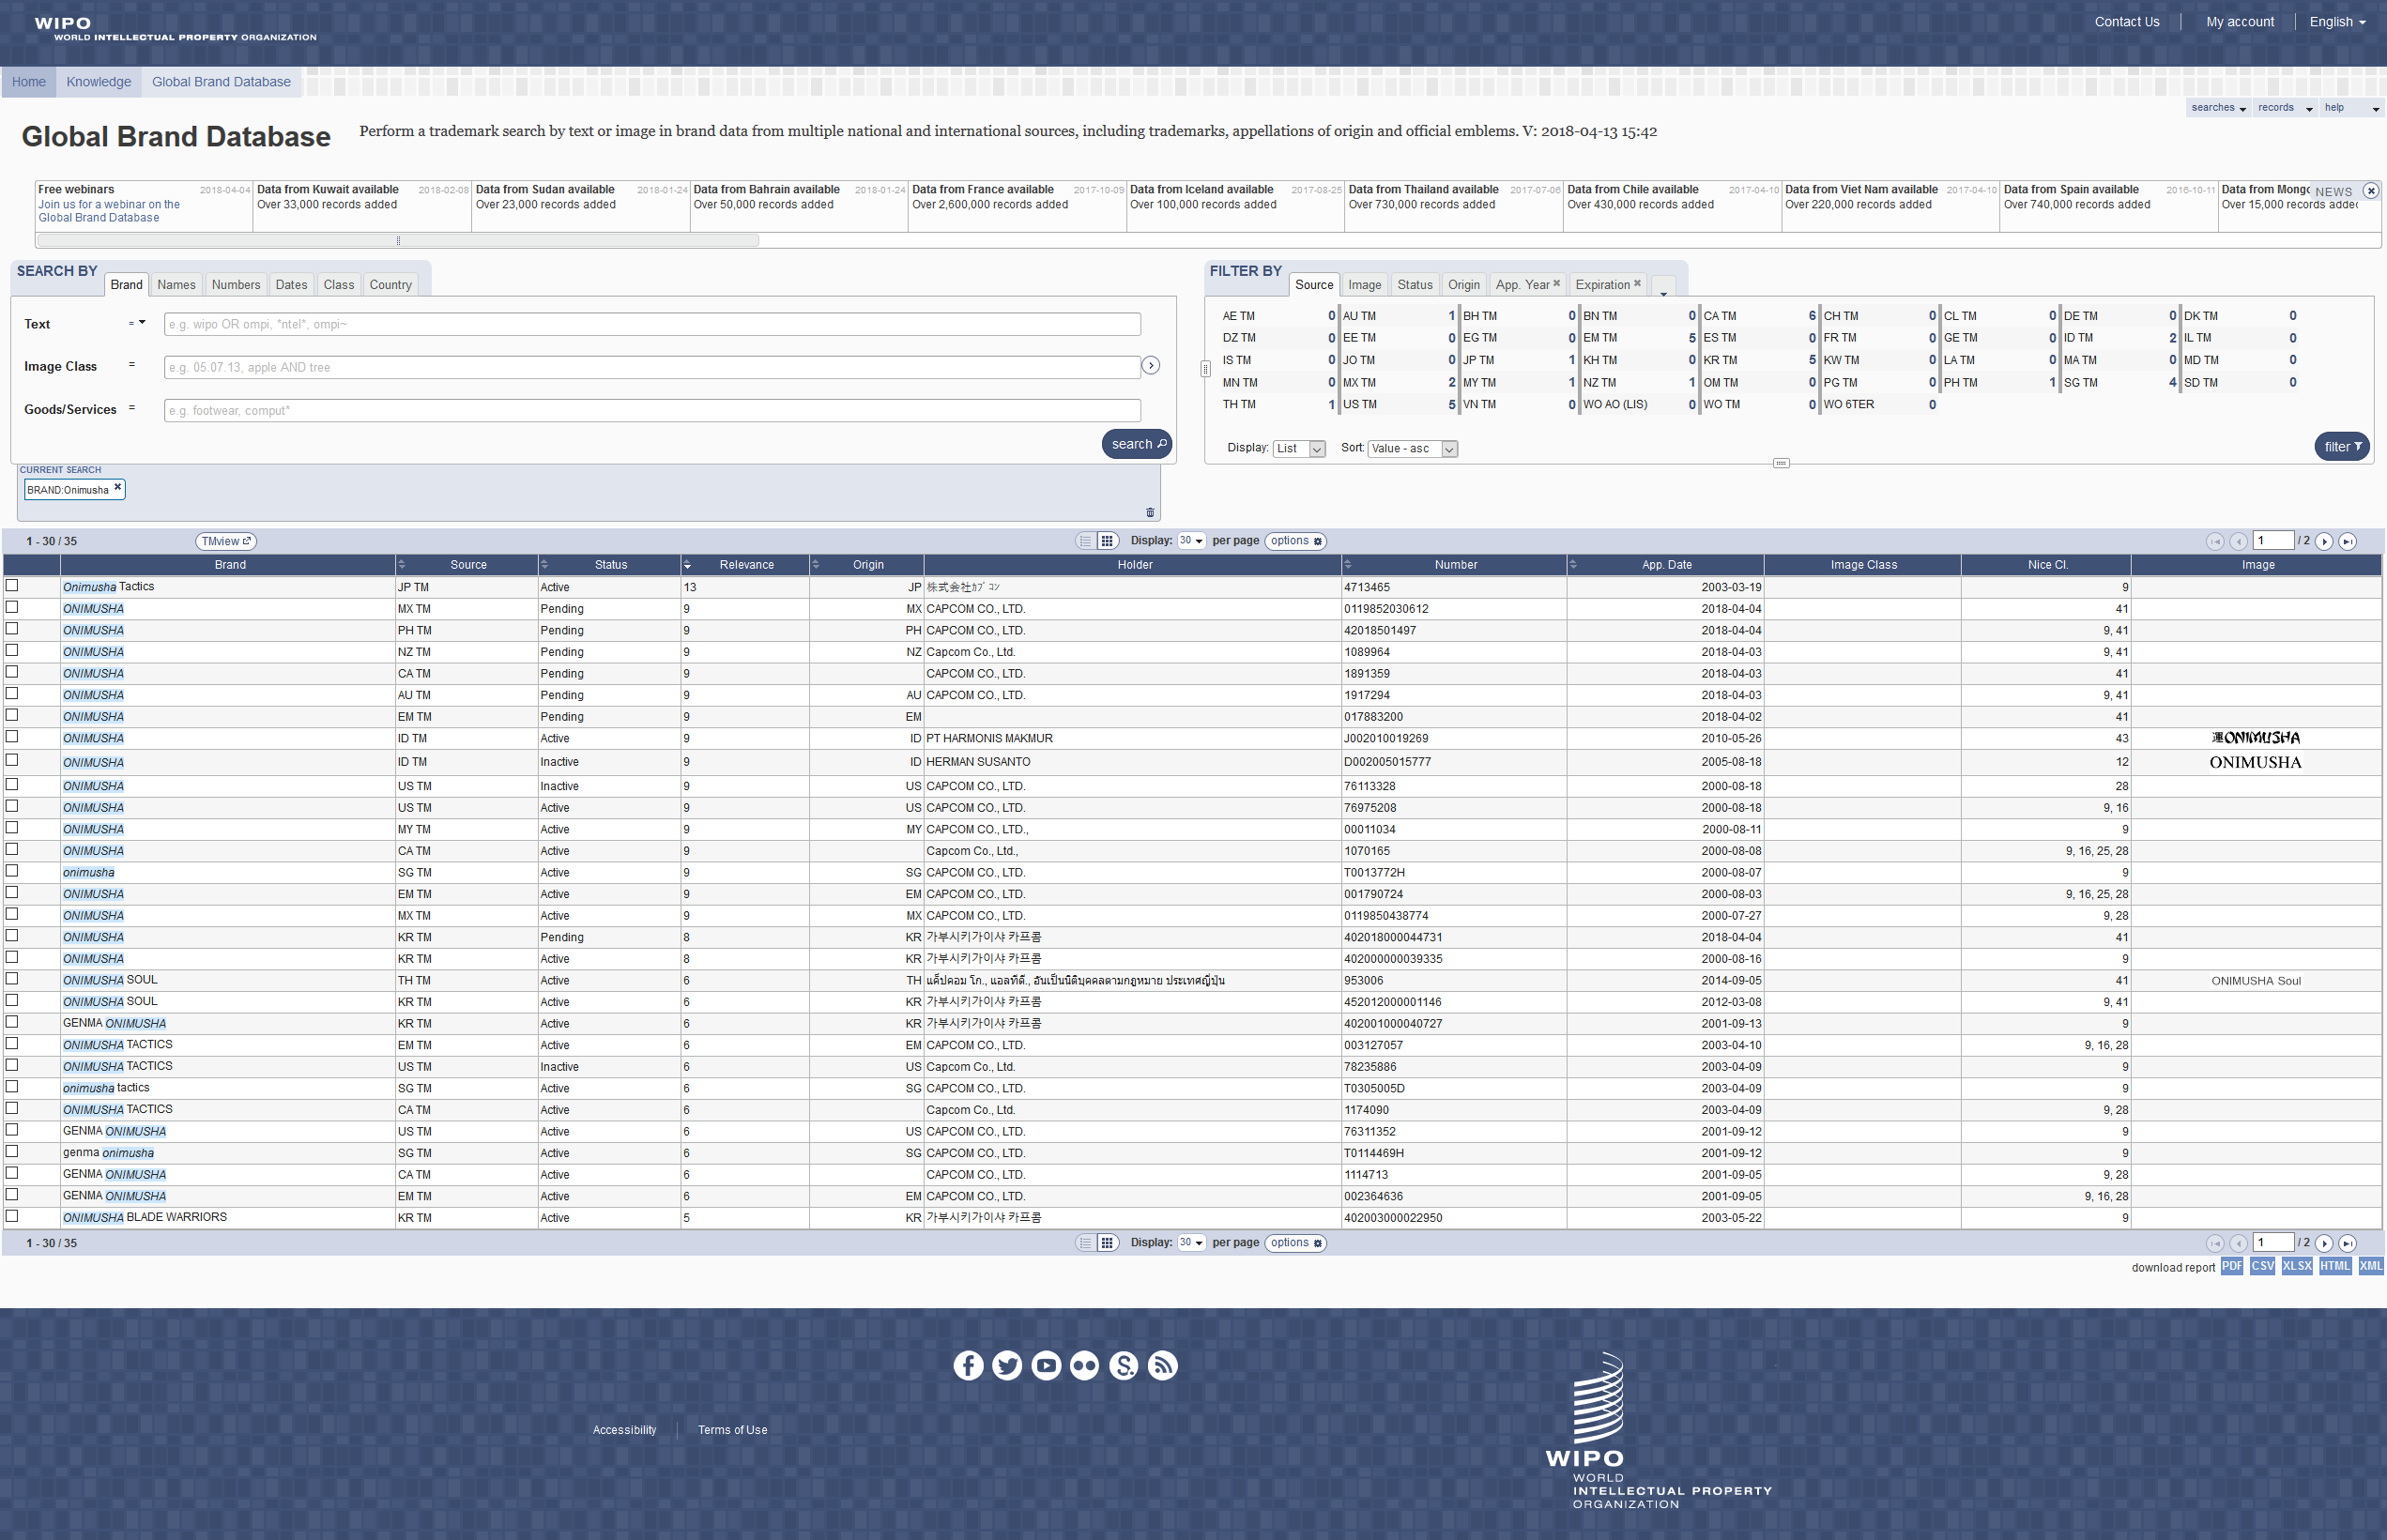
Task: Tick checkbox for Onimusha Tactics JP TM row
Action: pos(12,585)
